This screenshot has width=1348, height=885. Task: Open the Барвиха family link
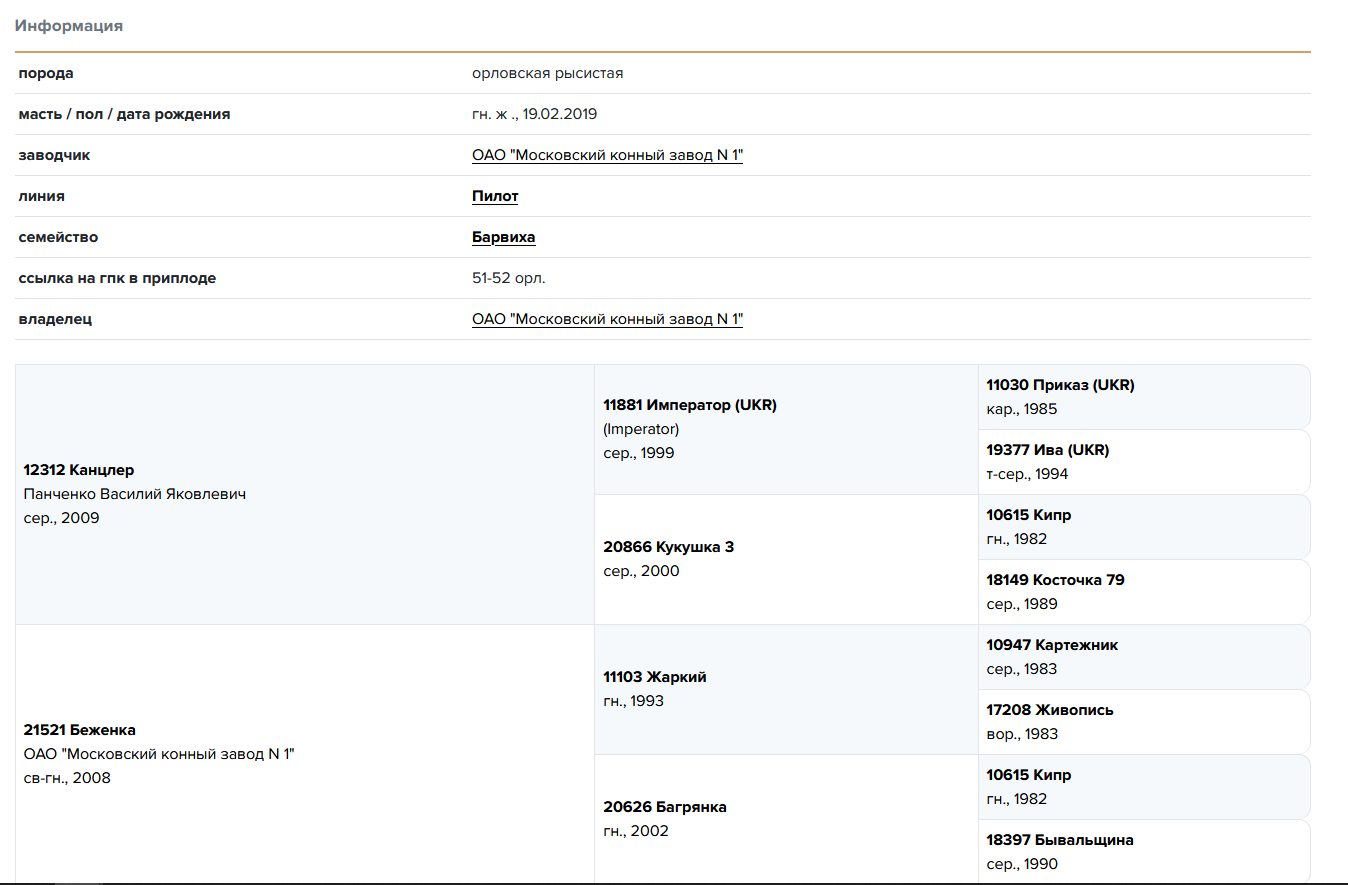click(x=503, y=237)
